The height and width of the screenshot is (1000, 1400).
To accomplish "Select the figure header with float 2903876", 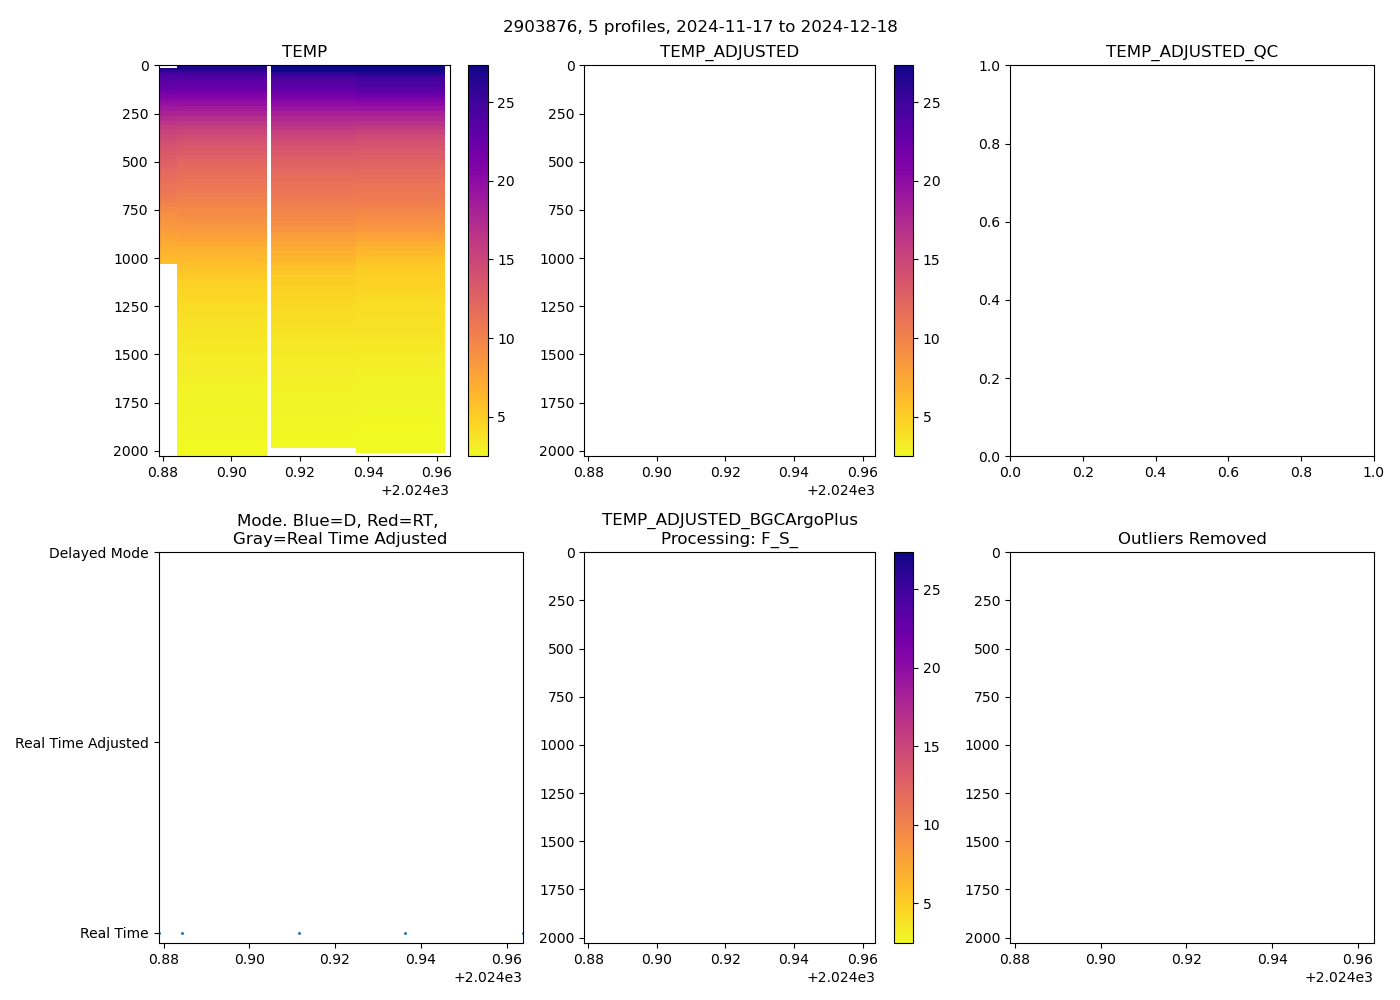I will [700, 27].
